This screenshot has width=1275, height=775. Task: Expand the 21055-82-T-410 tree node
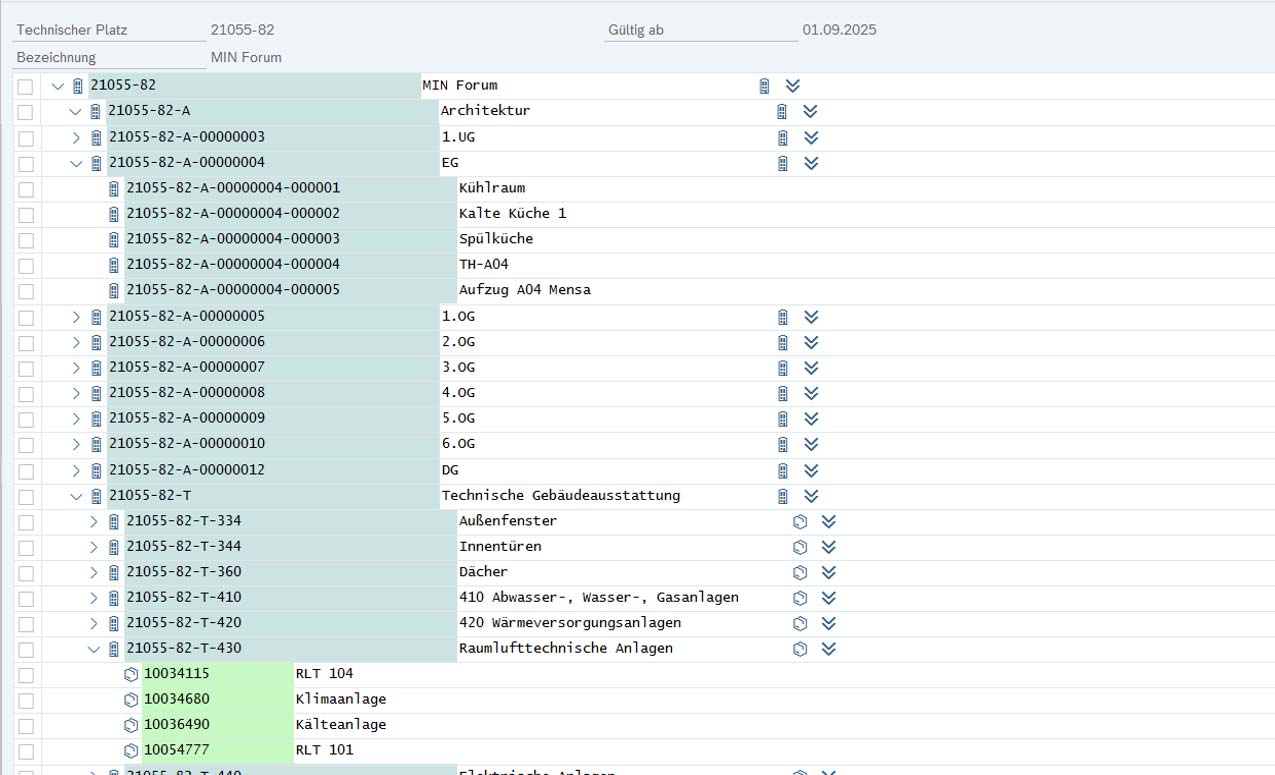pyautogui.click(x=93, y=598)
